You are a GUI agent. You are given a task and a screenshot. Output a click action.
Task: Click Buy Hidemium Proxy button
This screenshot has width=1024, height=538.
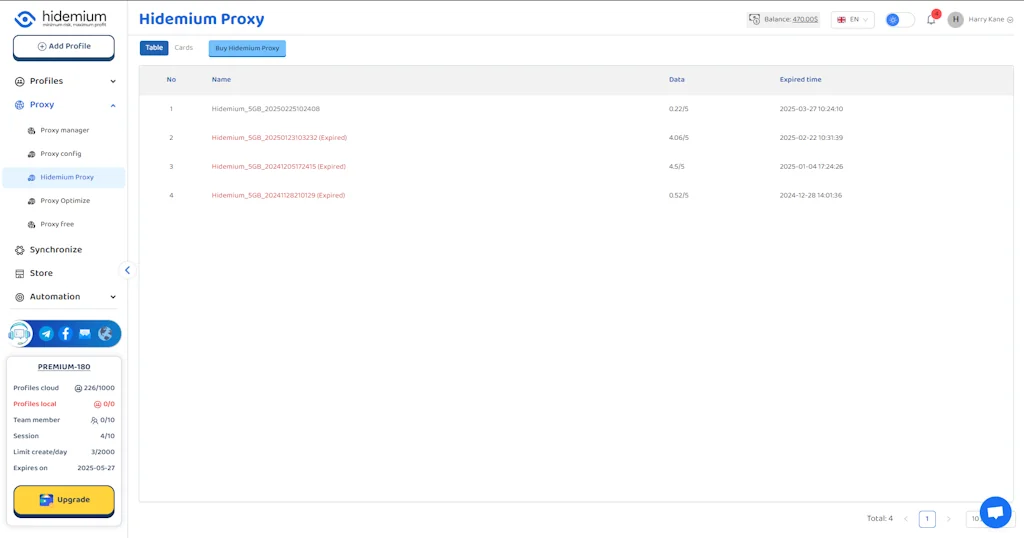pyautogui.click(x=247, y=48)
